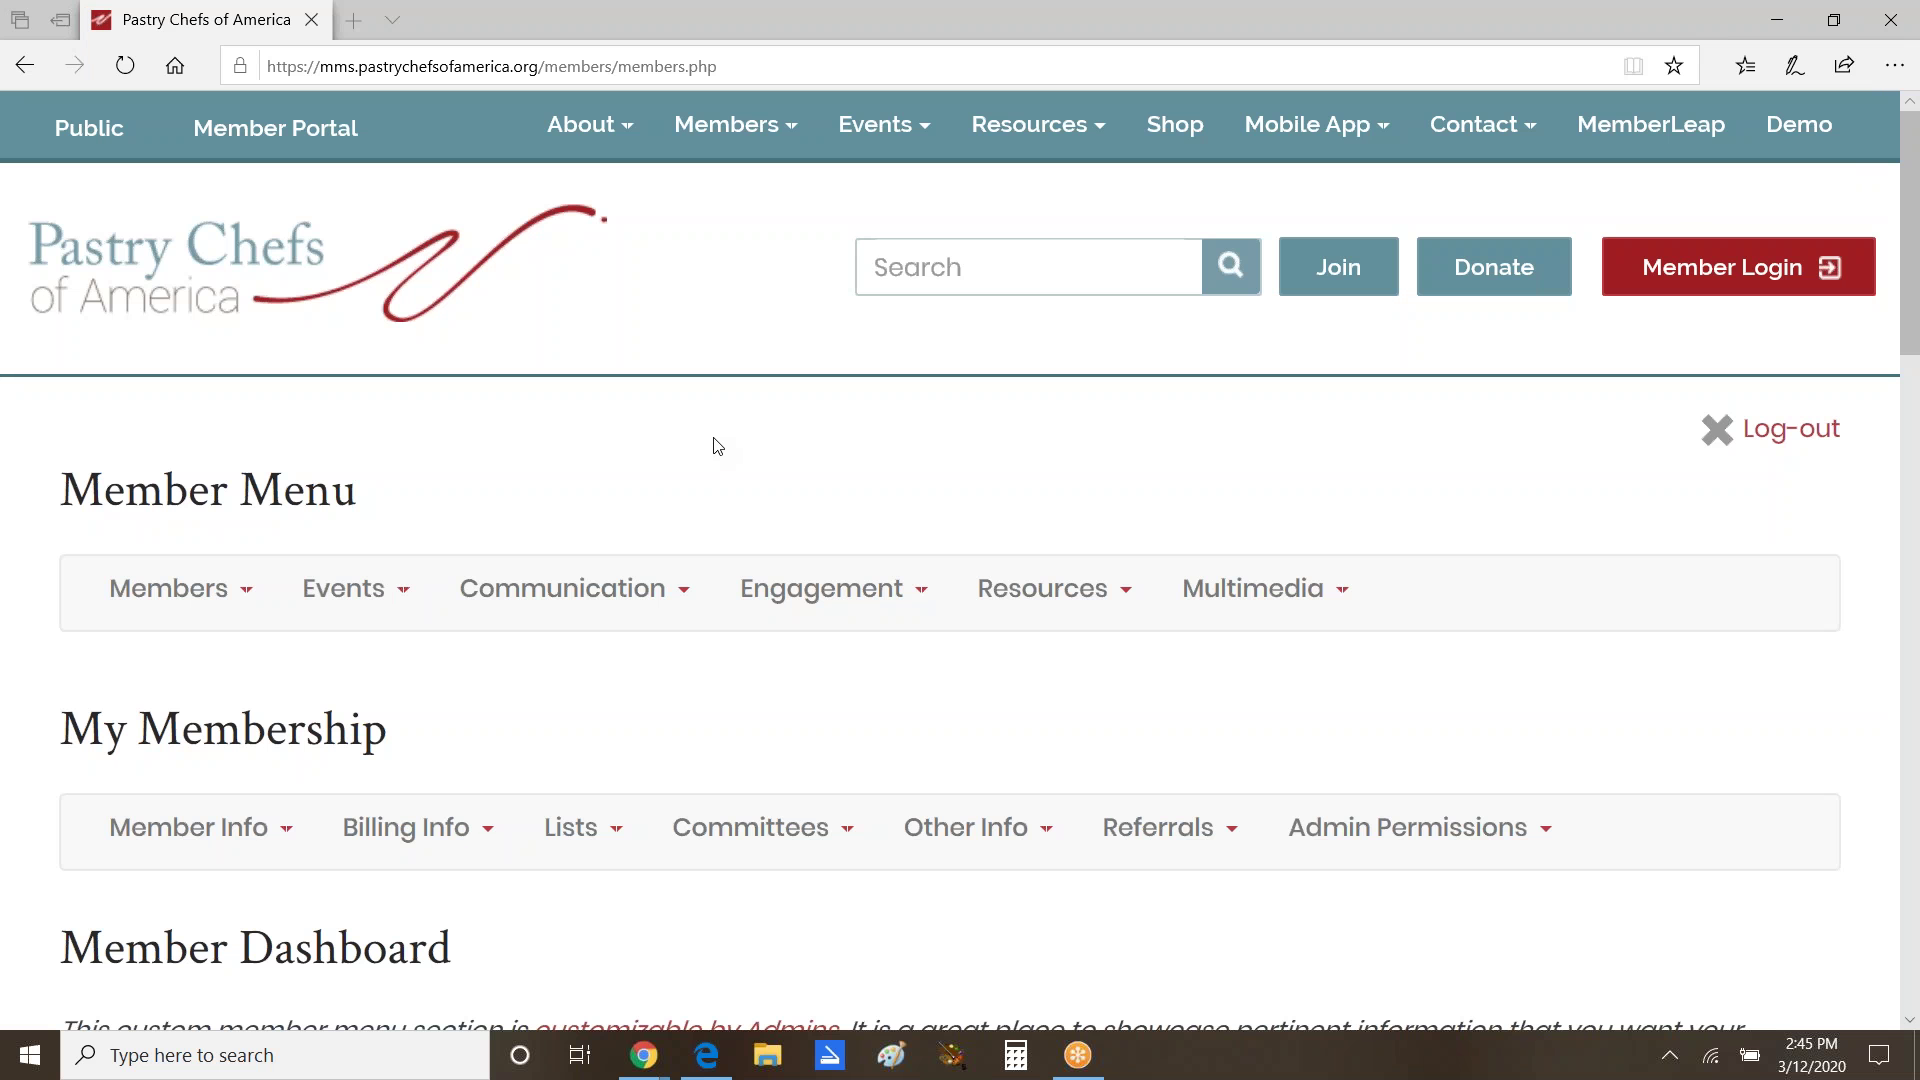Open Windows Start menu
Viewport: 1920px width, 1080px height.
[x=29, y=1055]
